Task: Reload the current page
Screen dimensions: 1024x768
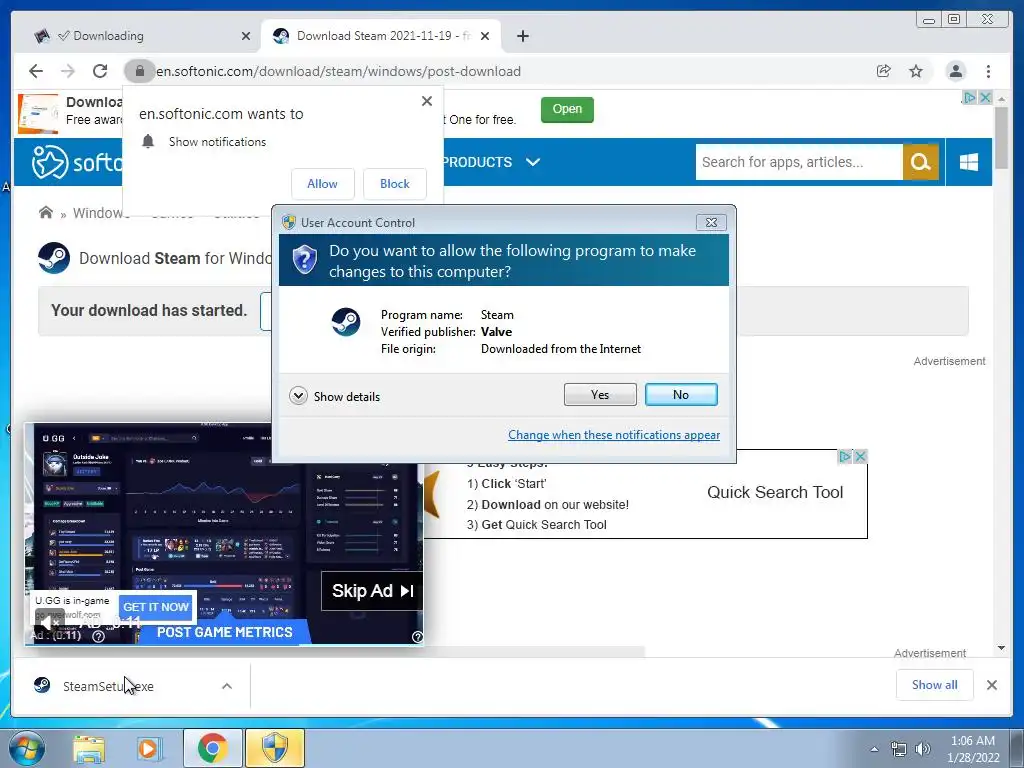Action: pyautogui.click(x=100, y=71)
